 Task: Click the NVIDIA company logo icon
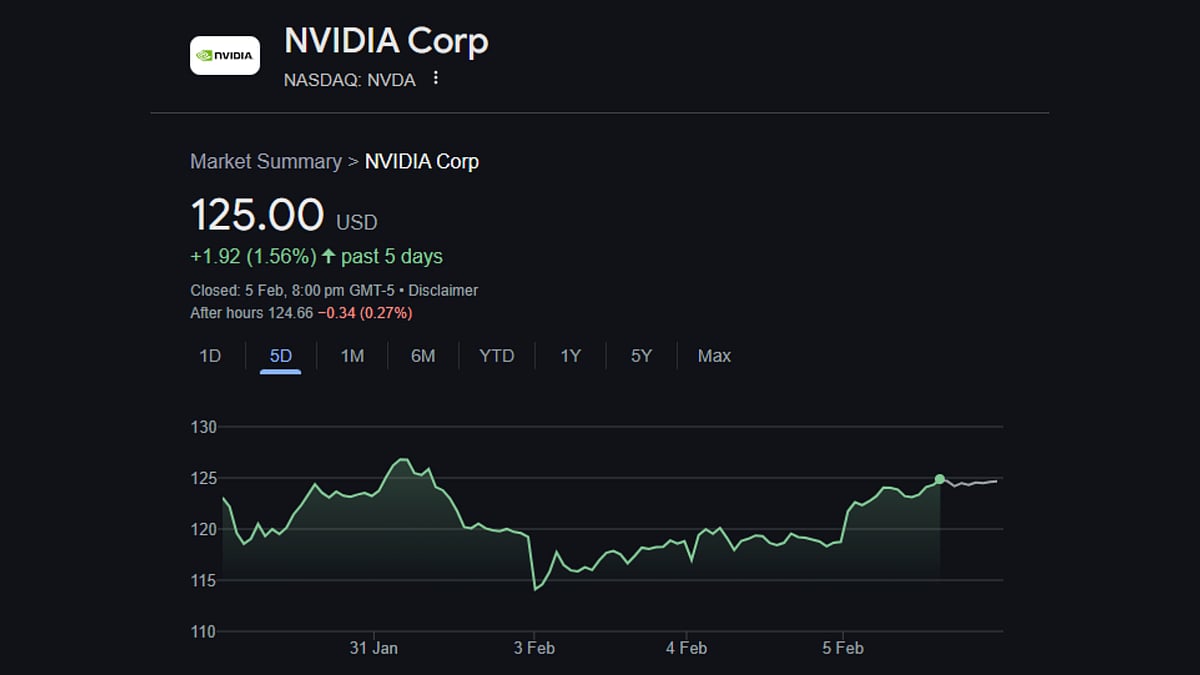(224, 55)
